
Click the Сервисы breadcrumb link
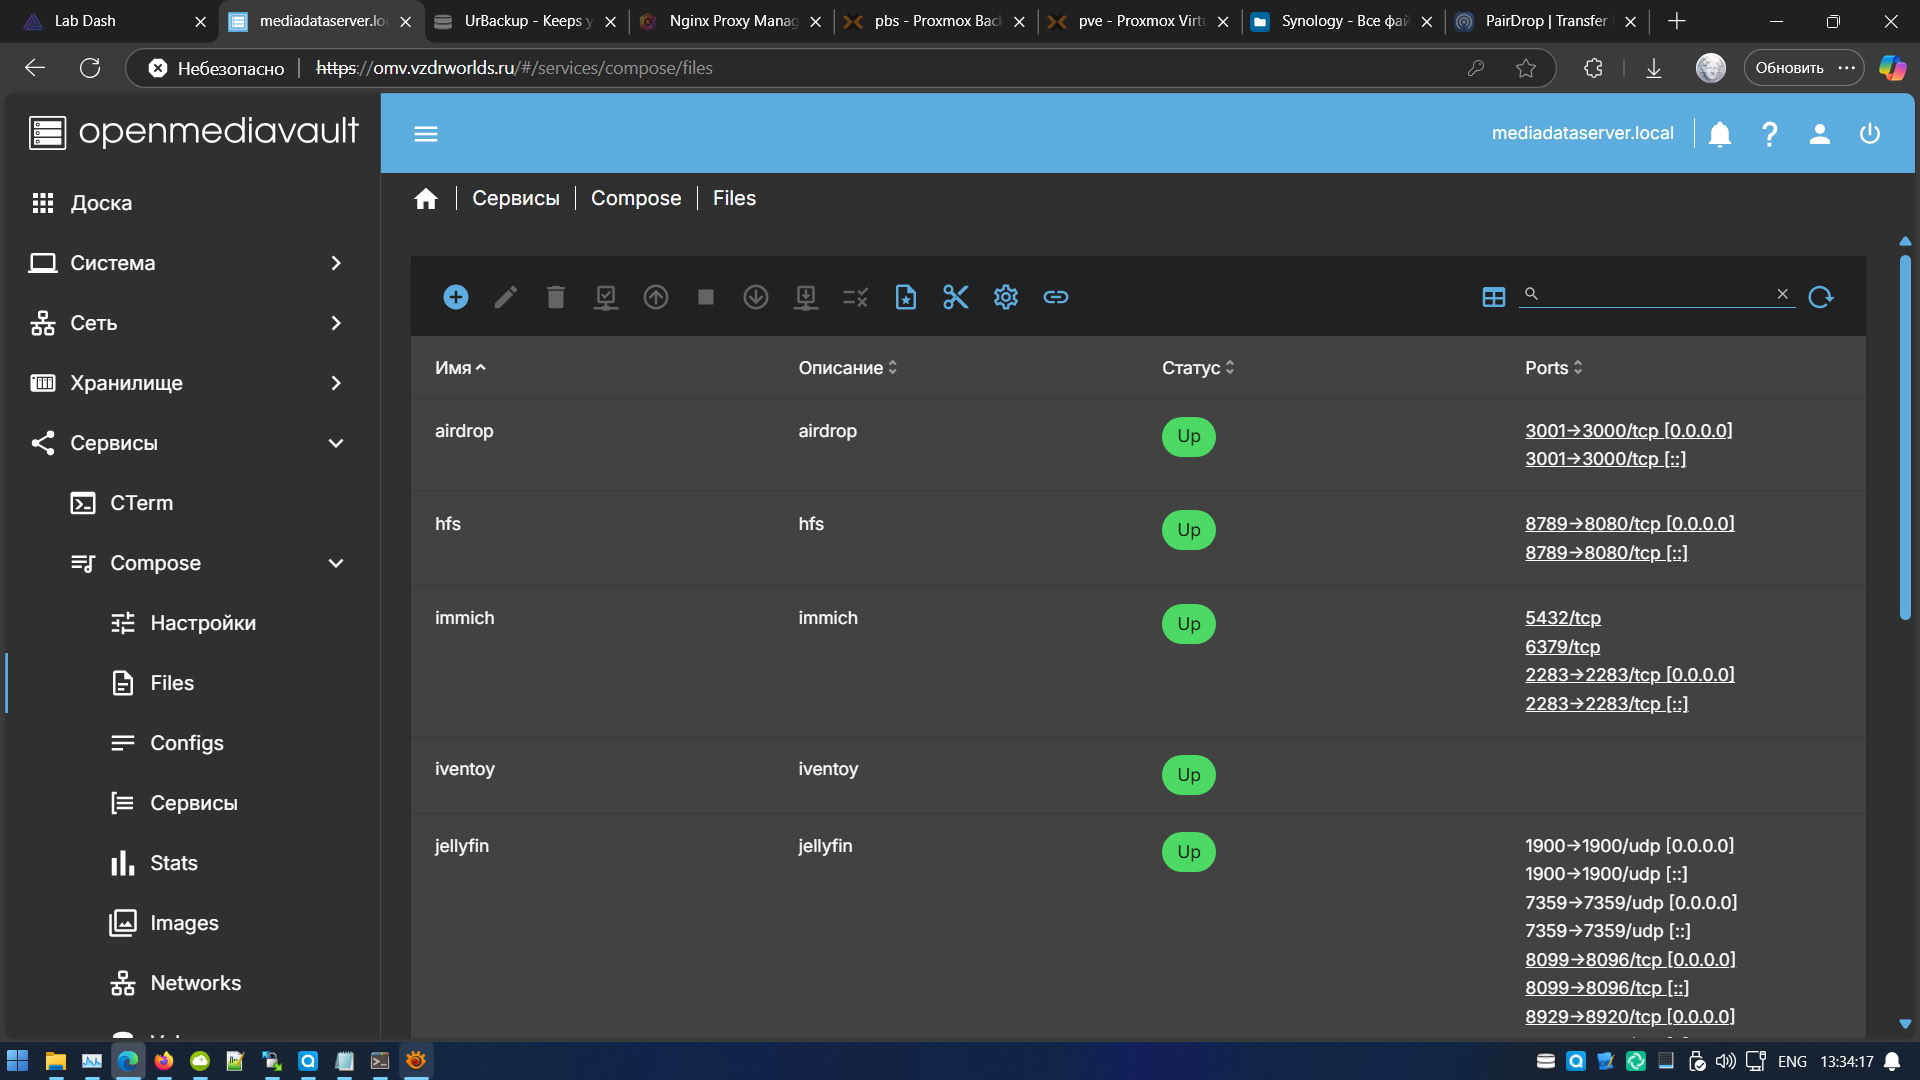click(515, 198)
